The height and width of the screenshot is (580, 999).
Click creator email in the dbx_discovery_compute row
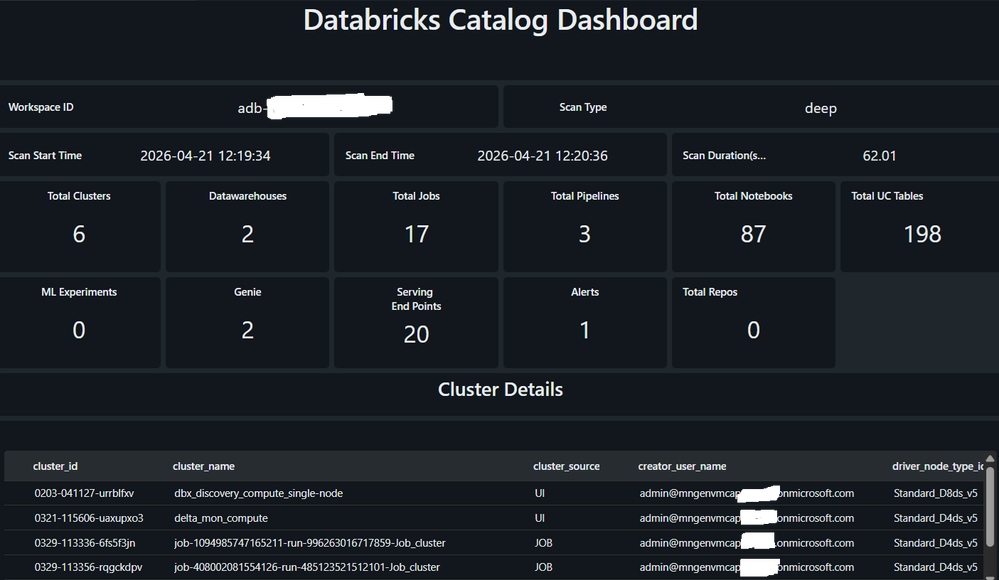[747, 493]
